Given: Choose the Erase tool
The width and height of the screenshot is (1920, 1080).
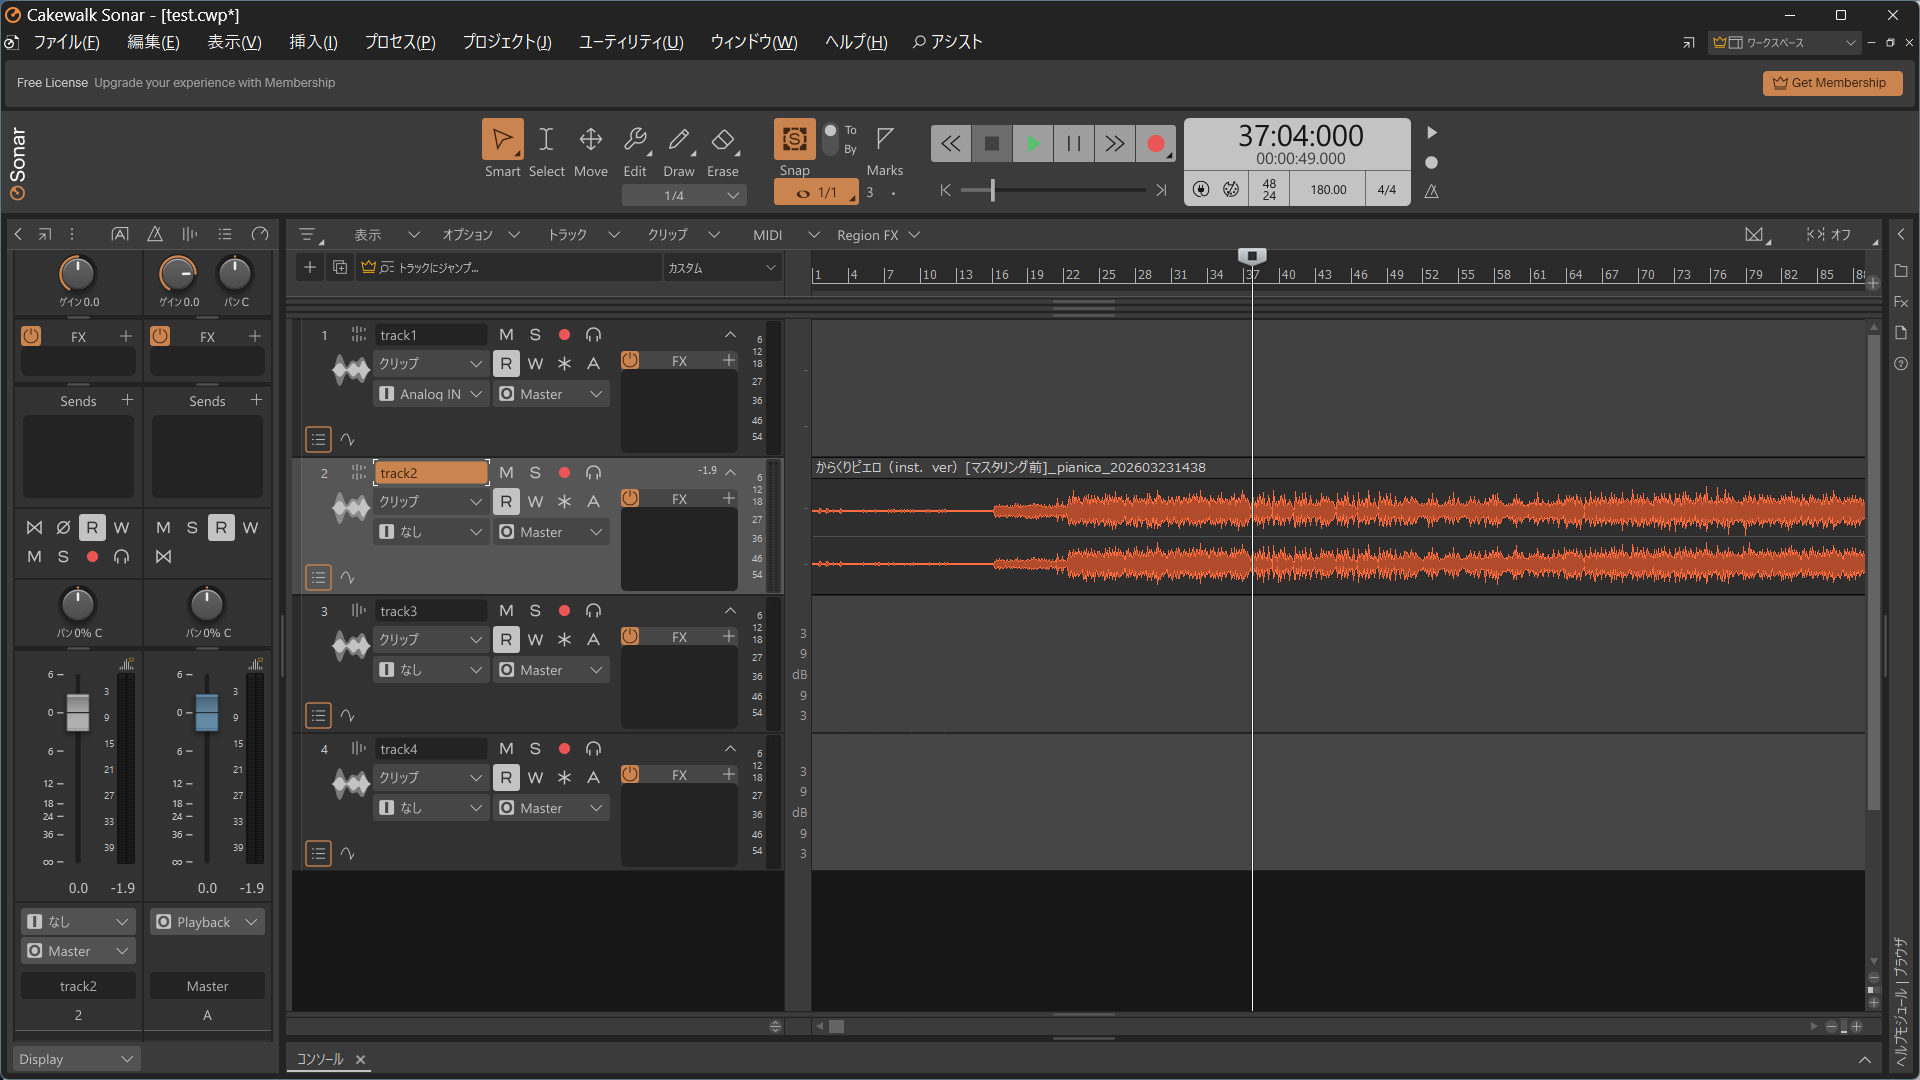Looking at the screenshot, I should tap(723, 140).
